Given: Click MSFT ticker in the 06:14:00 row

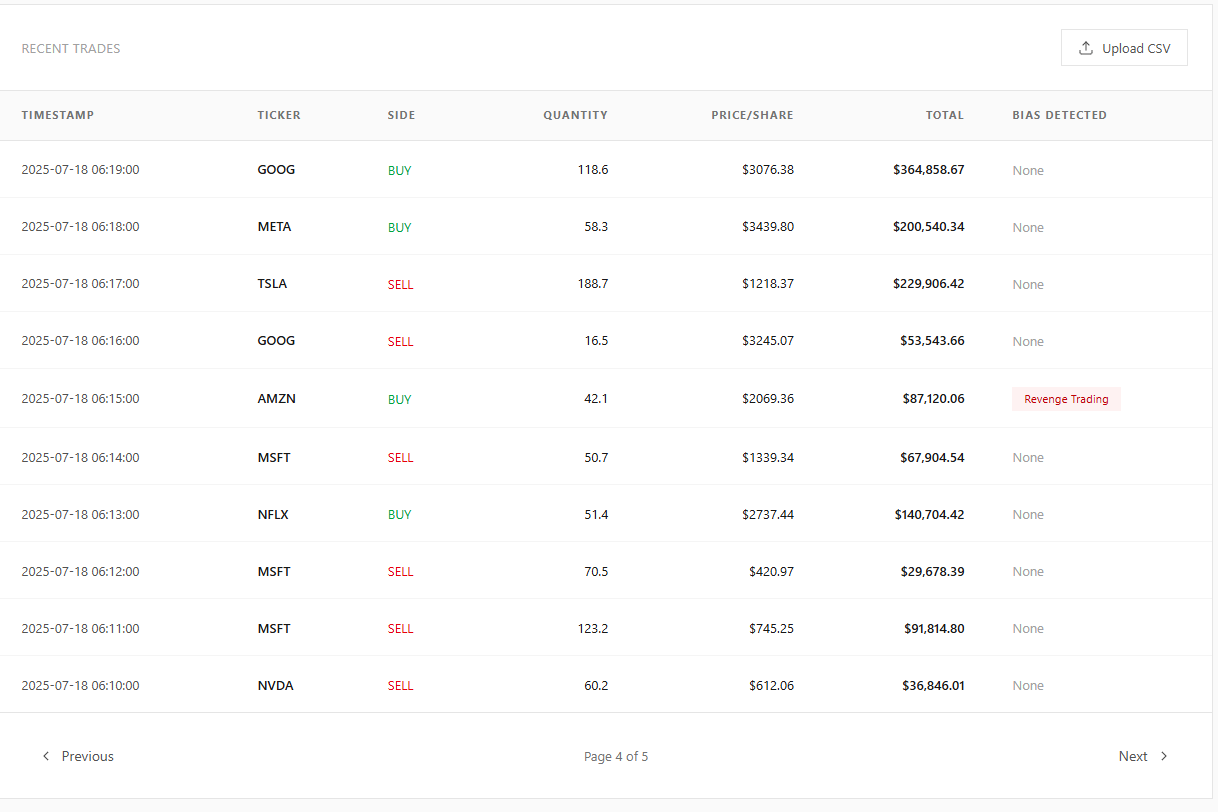Looking at the screenshot, I should tap(274, 458).
